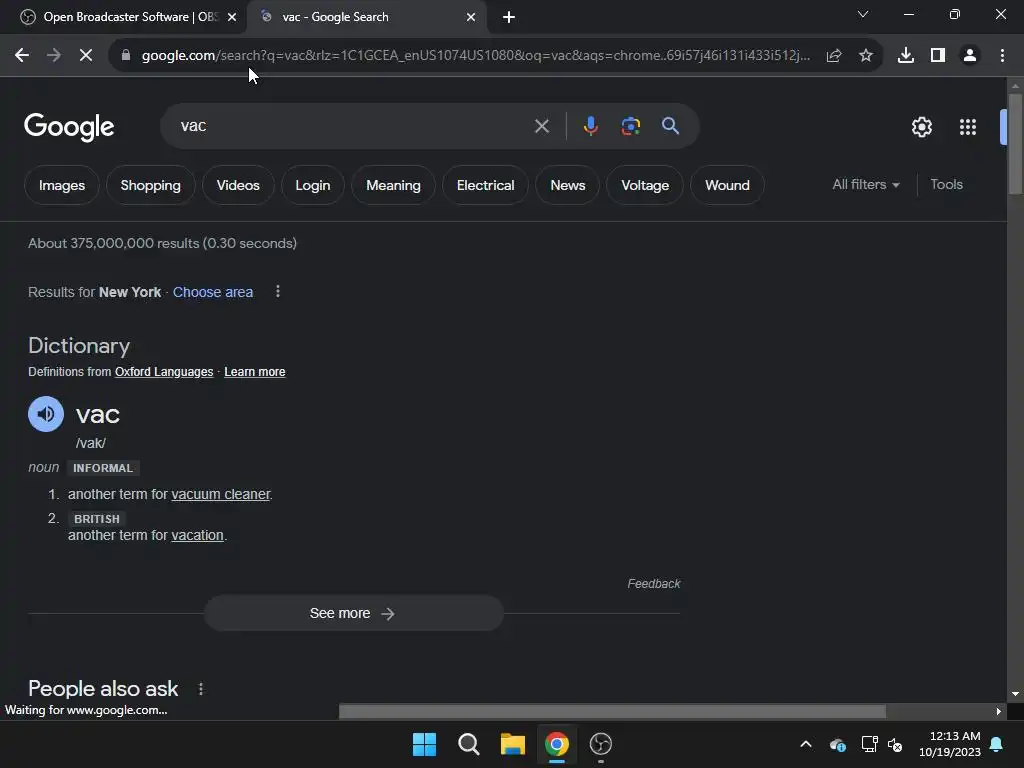This screenshot has height=768, width=1024.
Task: Select the Login filter chip
Action: (x=313, y=185)
